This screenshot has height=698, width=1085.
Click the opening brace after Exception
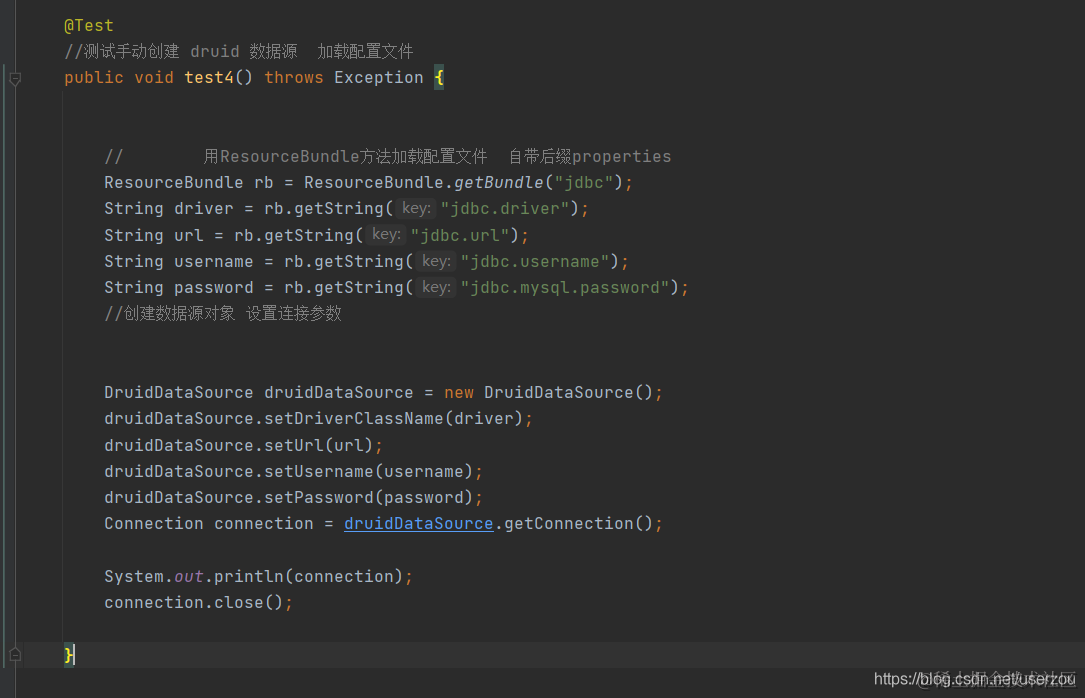click(x=439, y=77)
